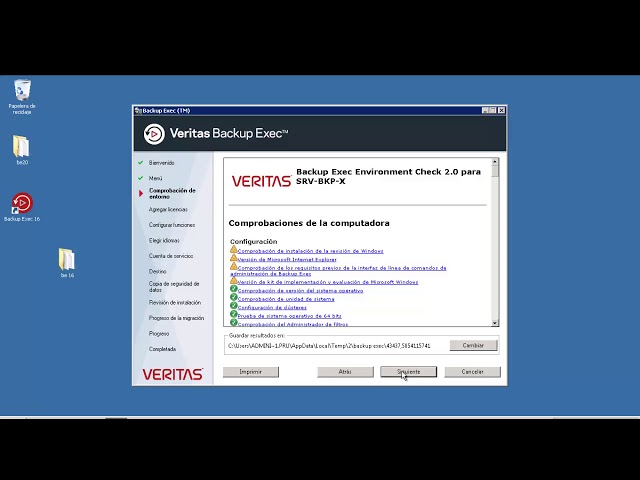Click green check icon beside 64 bits system test
Image resolution: width=640 pixels, height=480 pixels.
[233, 314]
